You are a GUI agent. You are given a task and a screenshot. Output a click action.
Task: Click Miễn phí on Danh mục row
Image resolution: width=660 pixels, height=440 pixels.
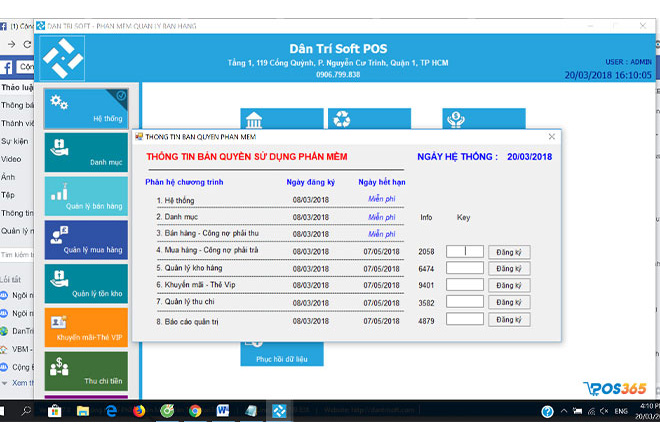click(x=382, y=217)
